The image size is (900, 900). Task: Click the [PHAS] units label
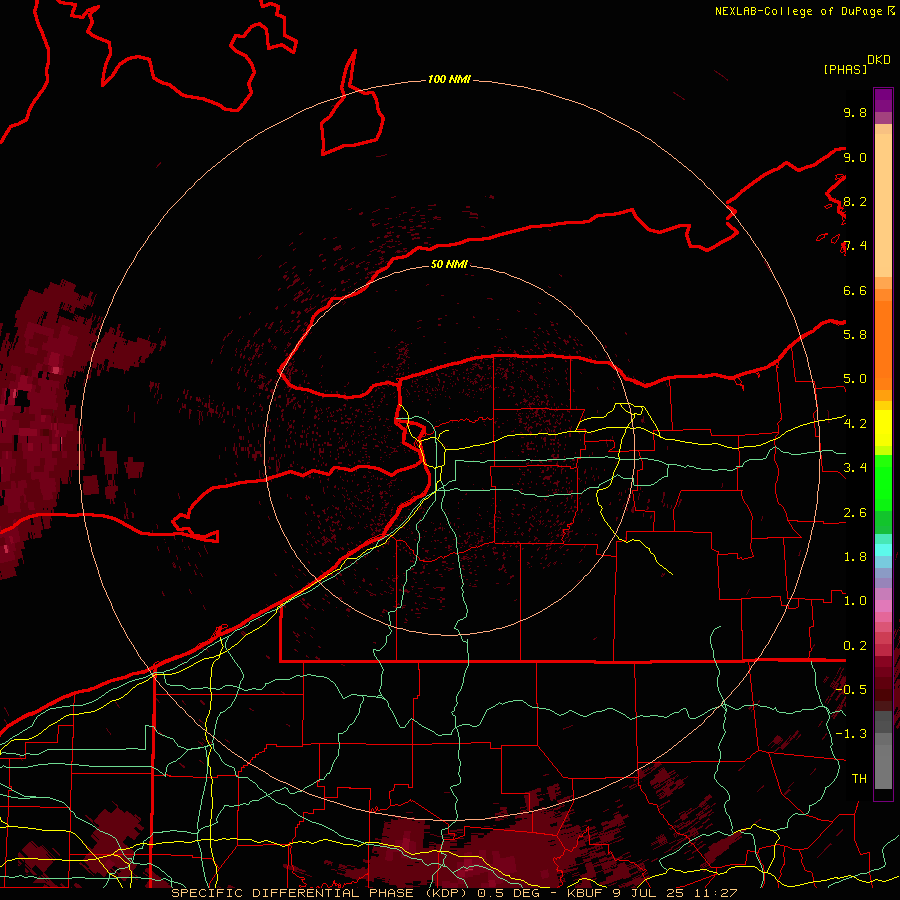pyautogui.click(x=845, y=69)
